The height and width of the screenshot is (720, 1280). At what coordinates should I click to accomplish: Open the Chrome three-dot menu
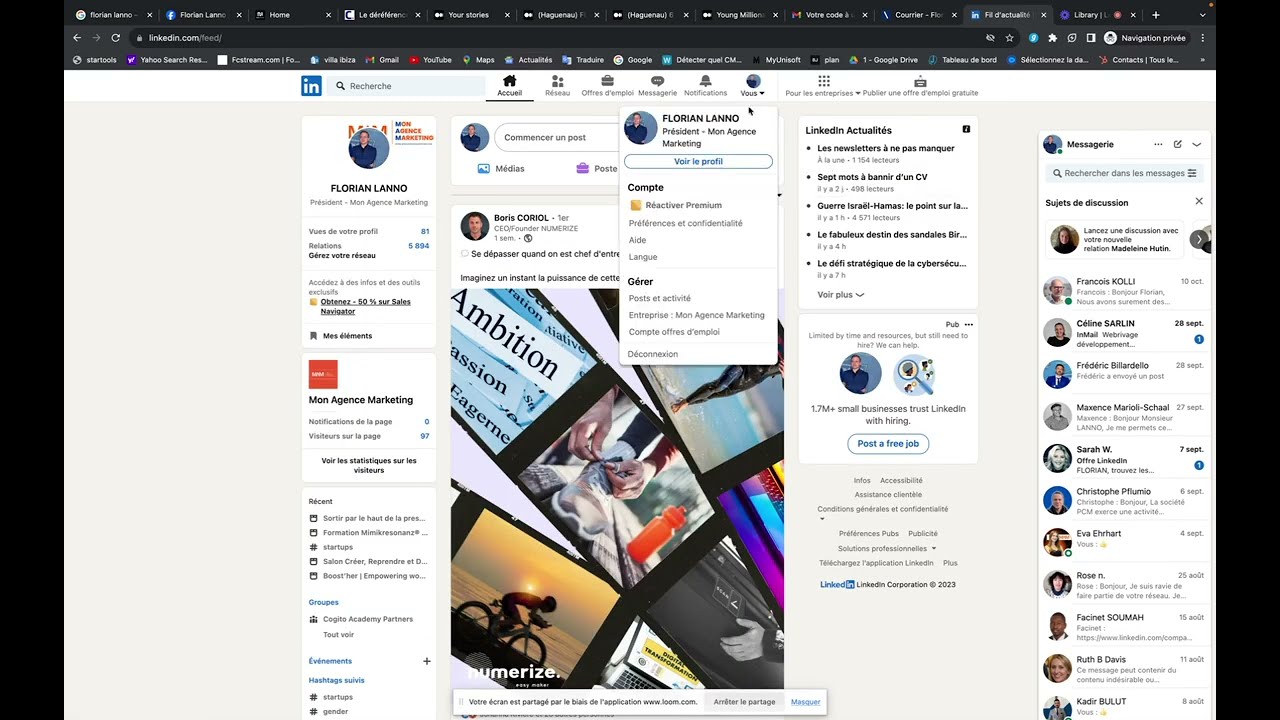(x=1202, y=37)
